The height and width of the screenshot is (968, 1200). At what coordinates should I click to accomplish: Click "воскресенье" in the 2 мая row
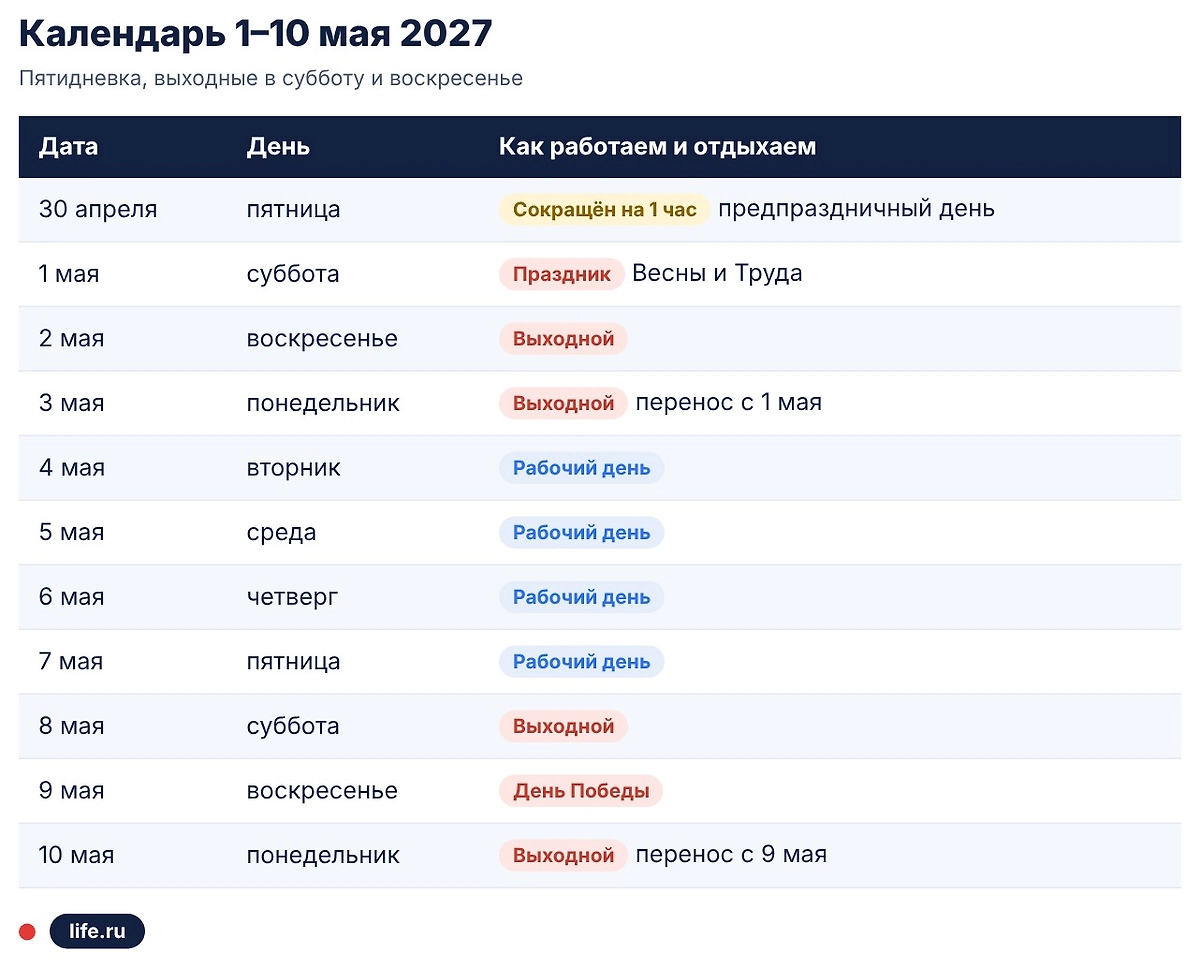322,339
